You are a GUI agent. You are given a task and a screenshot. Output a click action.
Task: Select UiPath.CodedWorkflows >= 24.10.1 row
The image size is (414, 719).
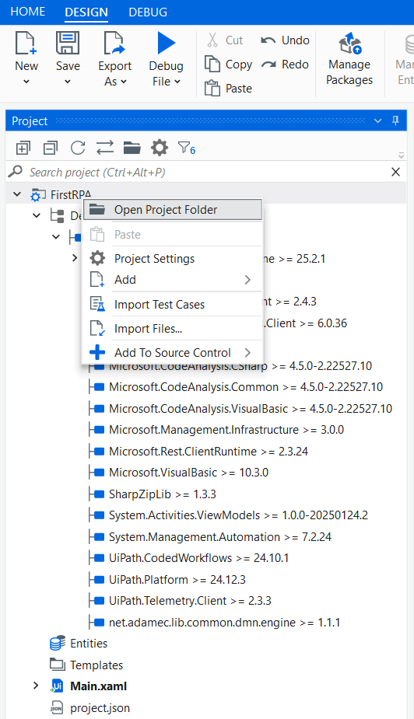click(x=199, y=558)
